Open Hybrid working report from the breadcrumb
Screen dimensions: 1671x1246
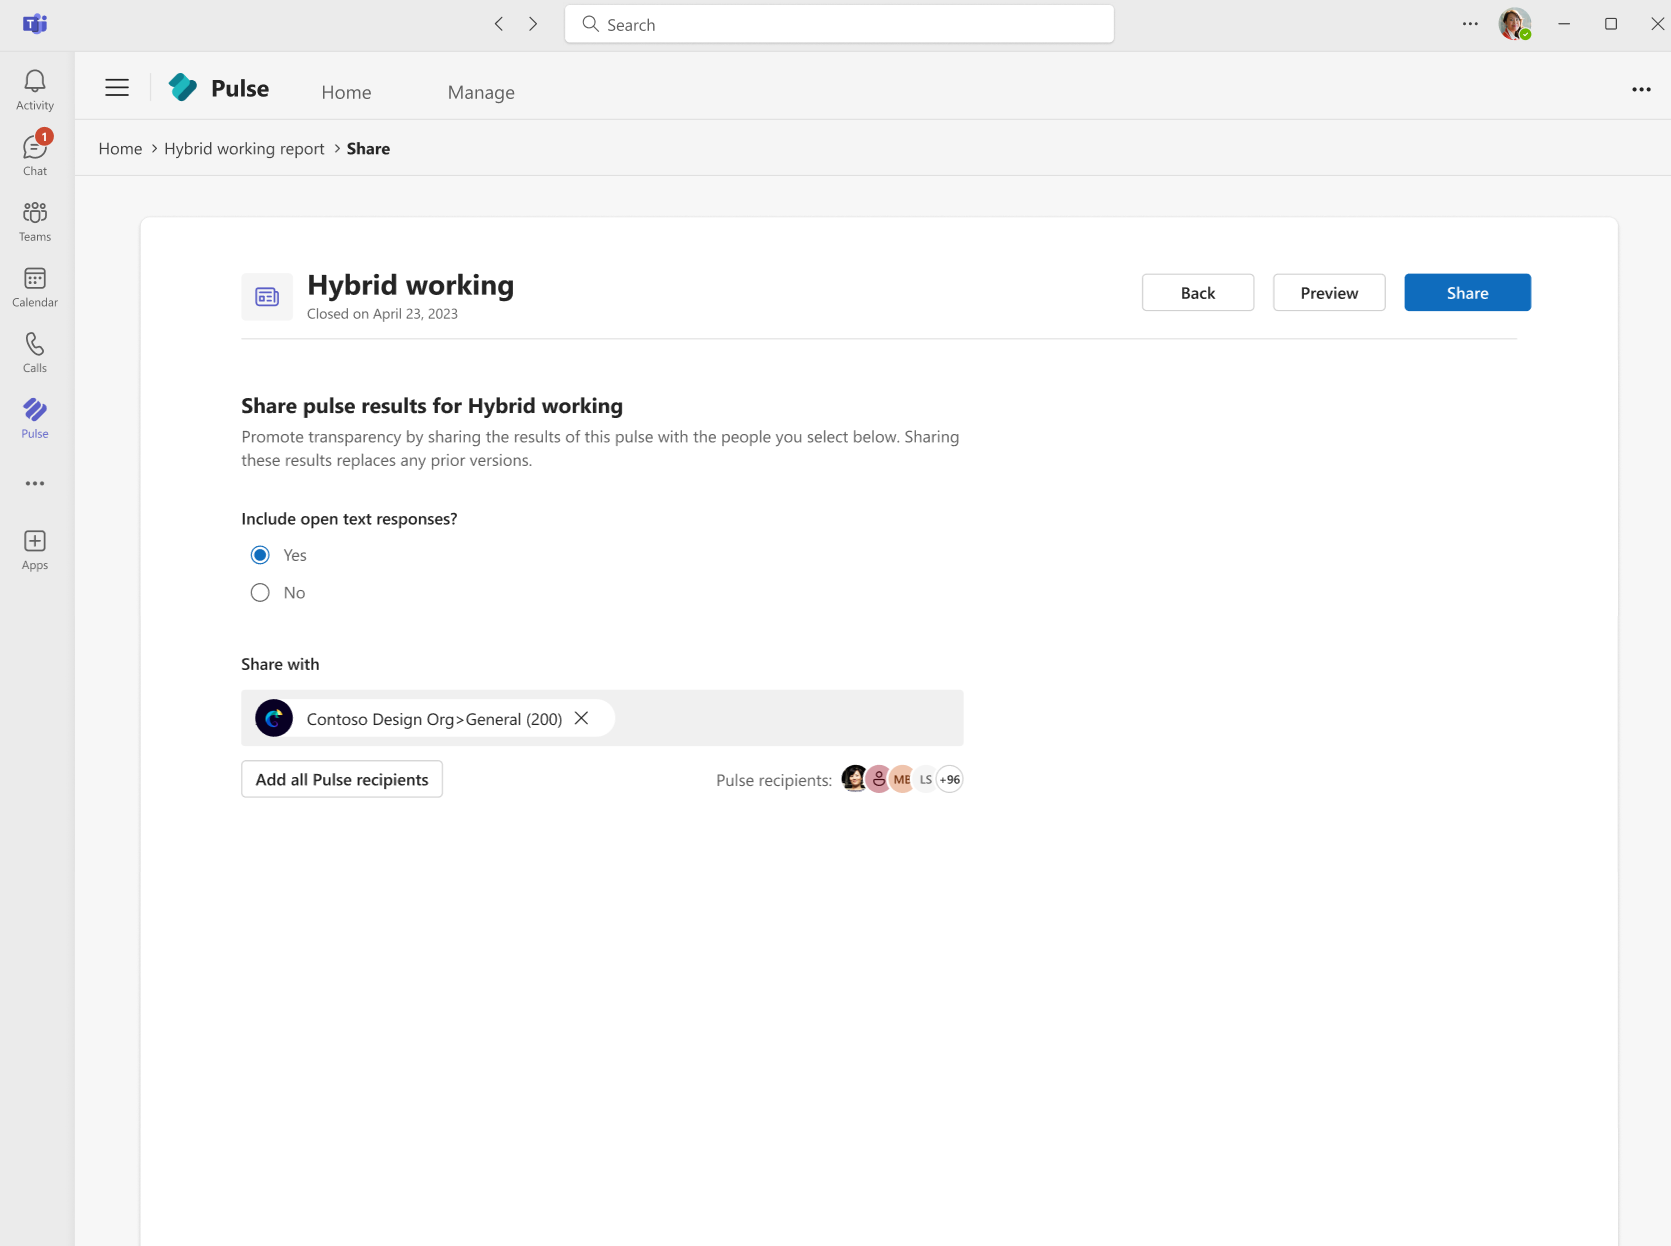click(244, 148)
